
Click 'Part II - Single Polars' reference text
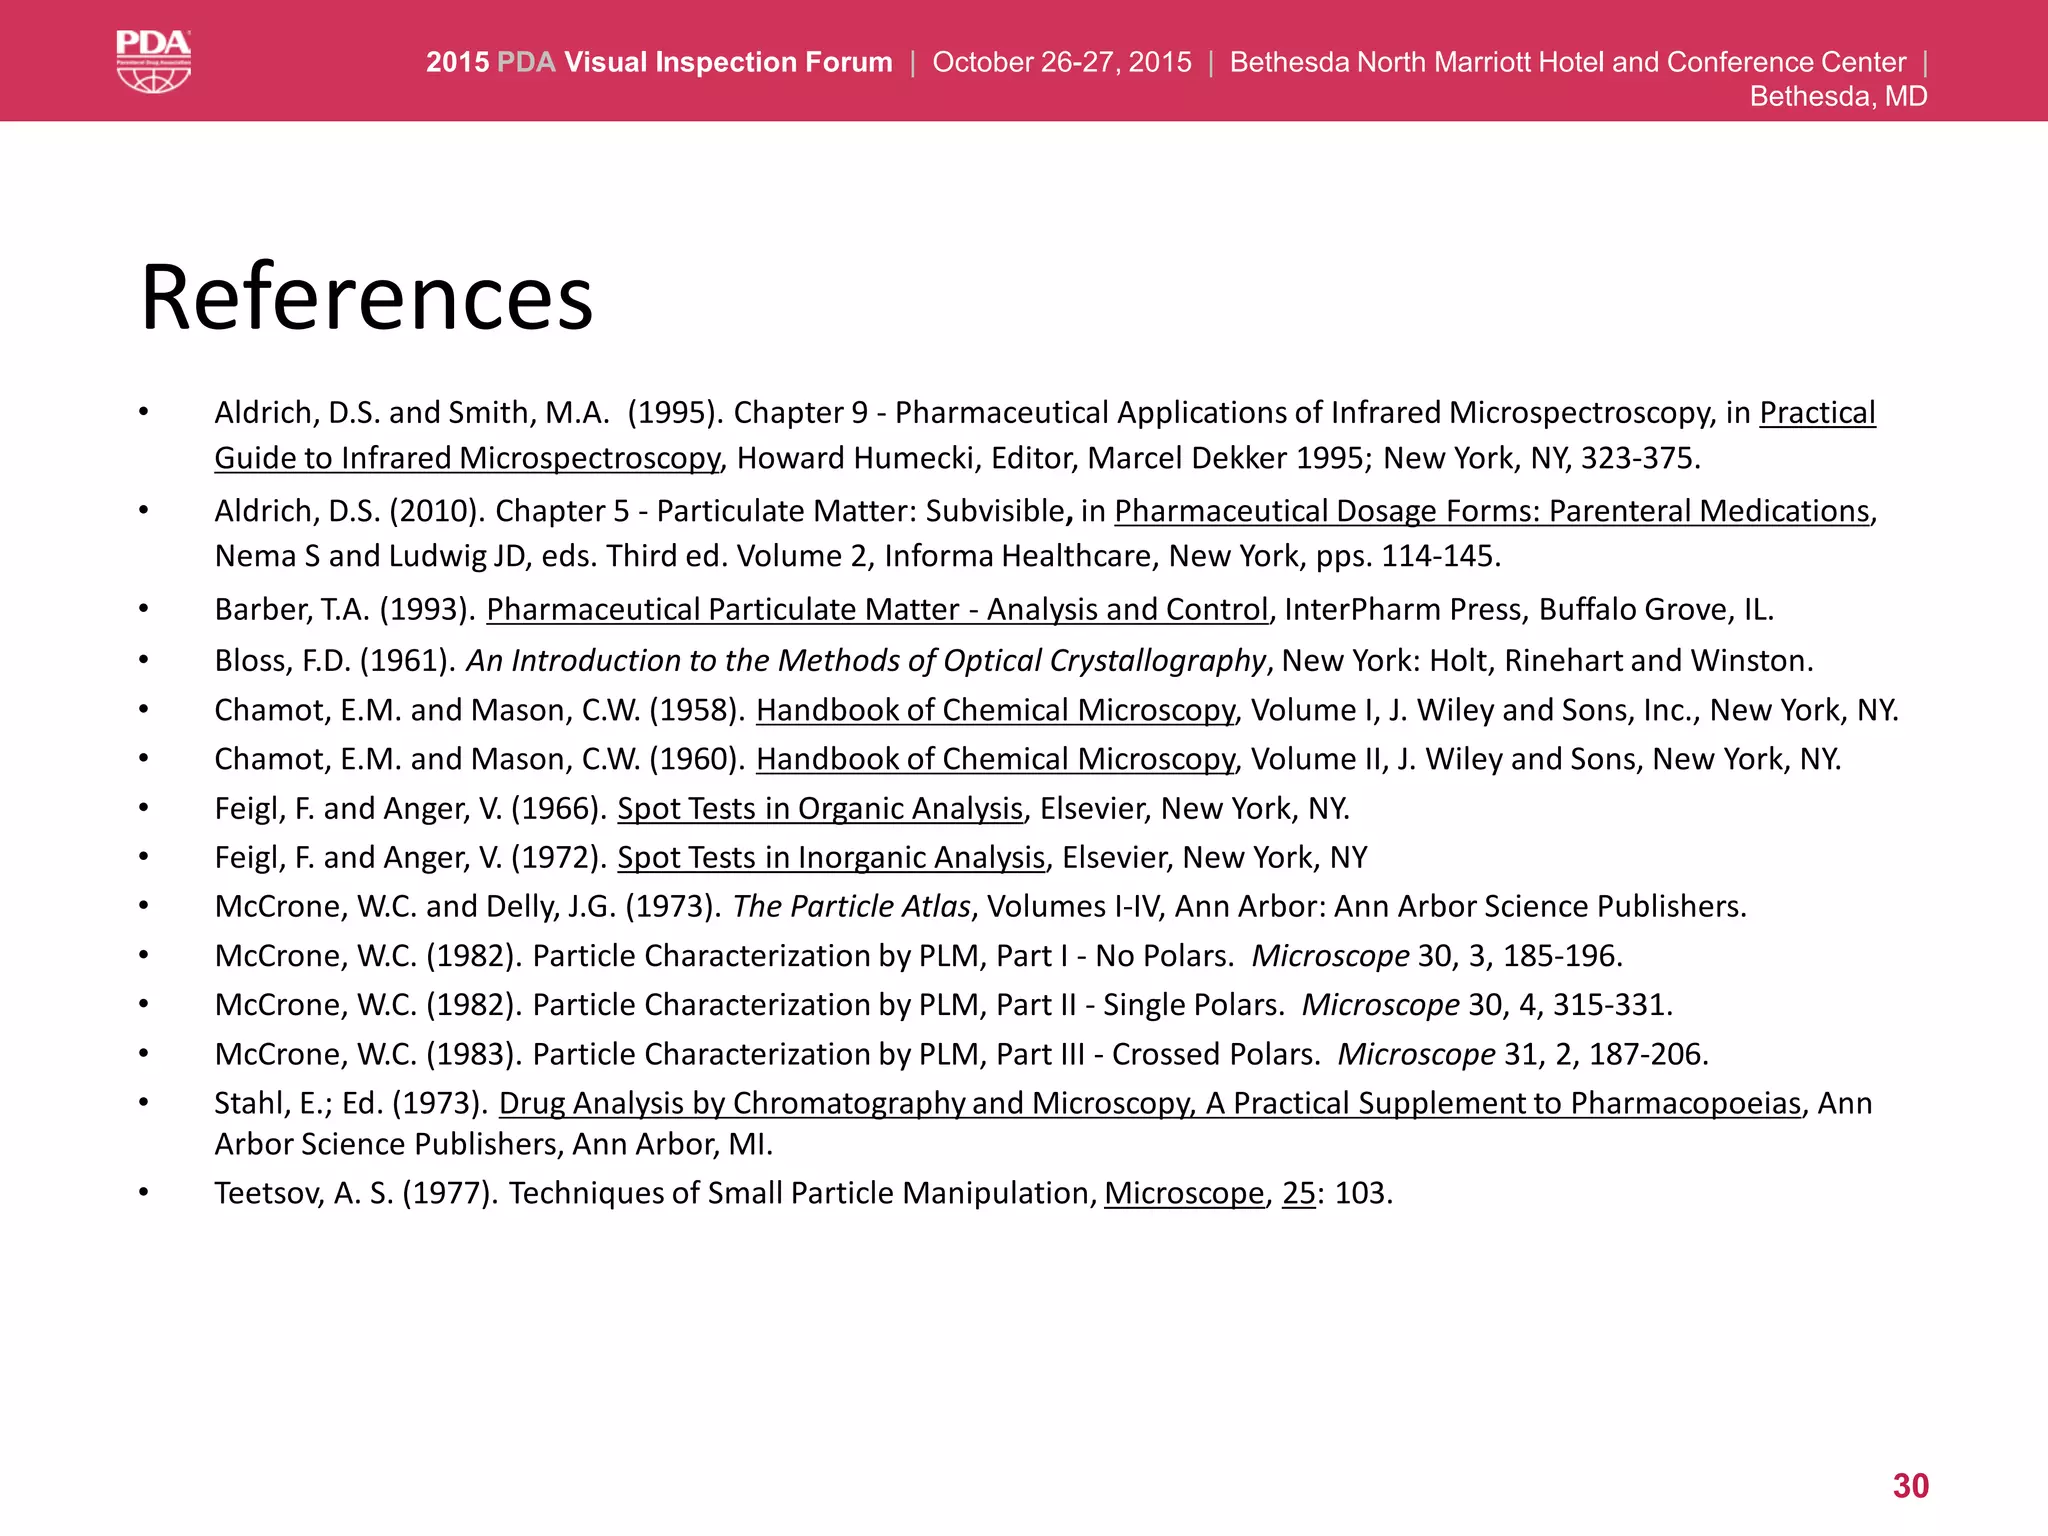[x=1141, y=1005]
